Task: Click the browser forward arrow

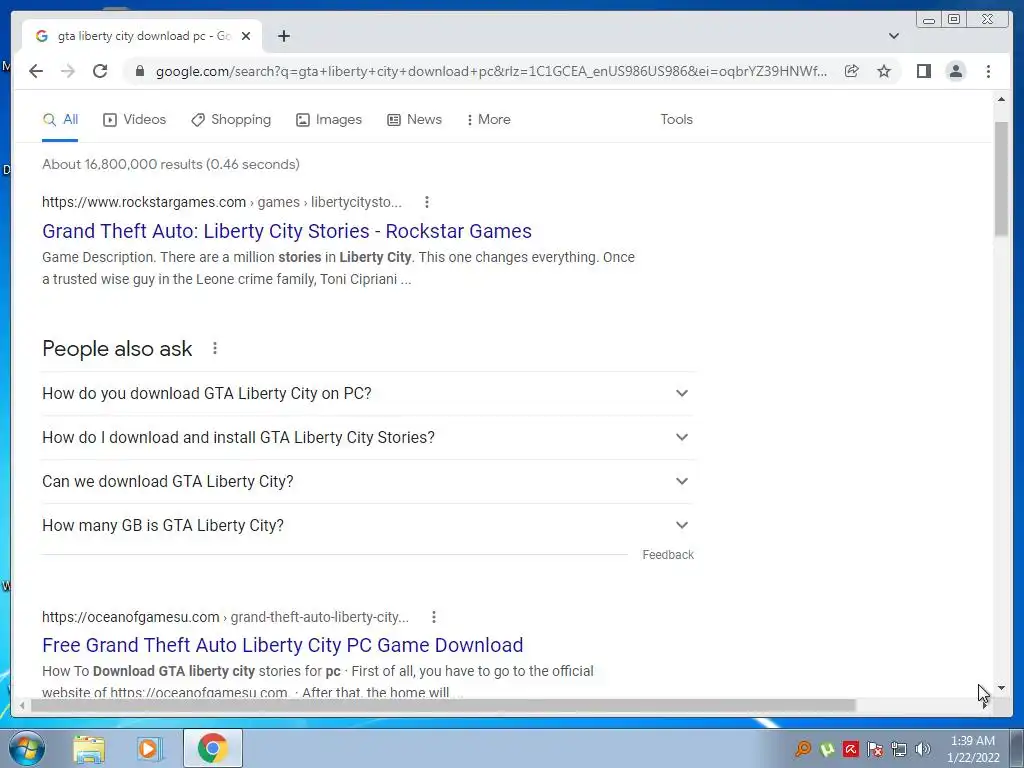Action: 68,71
